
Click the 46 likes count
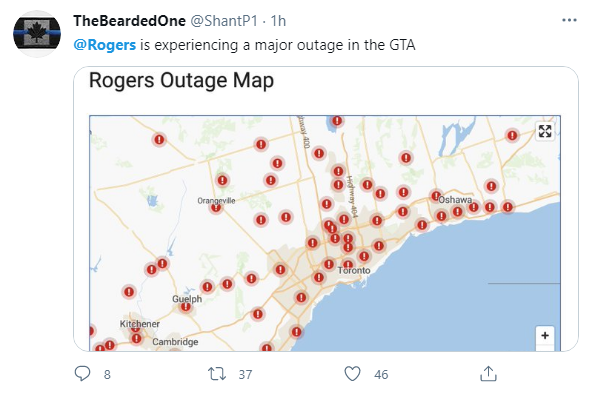click(381, 374)
